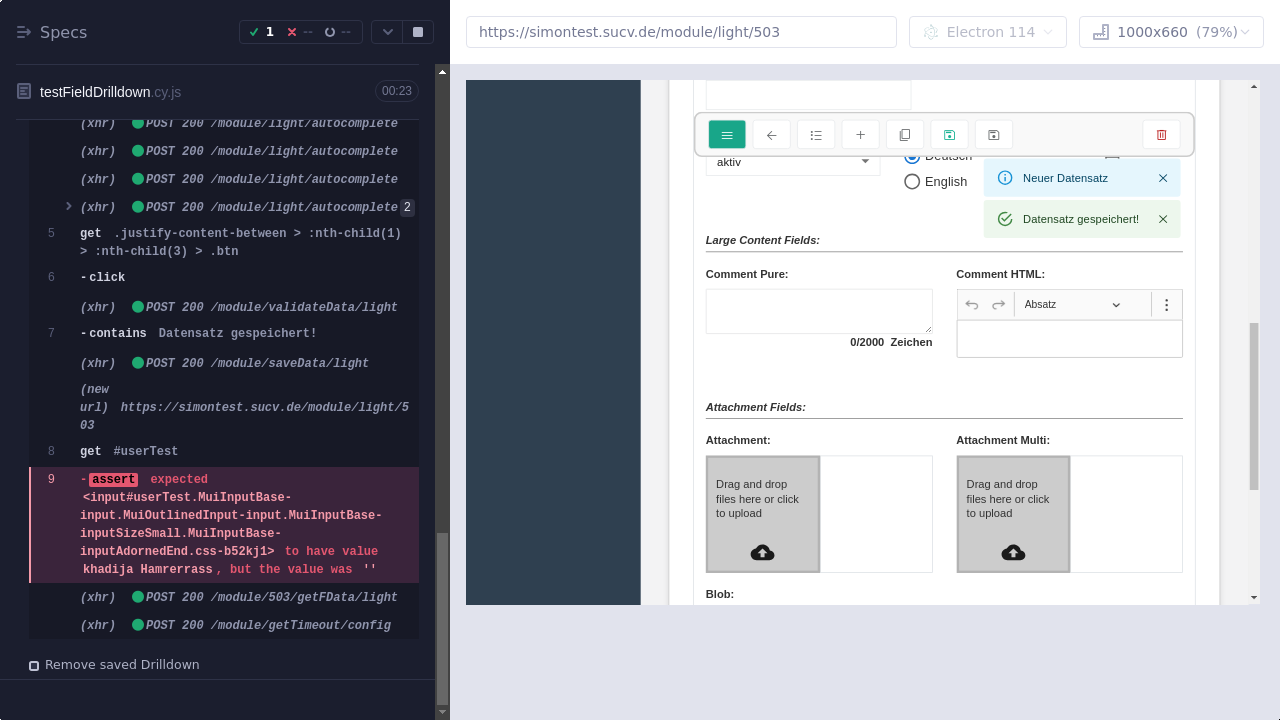1280x720 pixels.
Task: Click the testFieldDrilldown.cy.js spec title
Action: click(110, 92)
